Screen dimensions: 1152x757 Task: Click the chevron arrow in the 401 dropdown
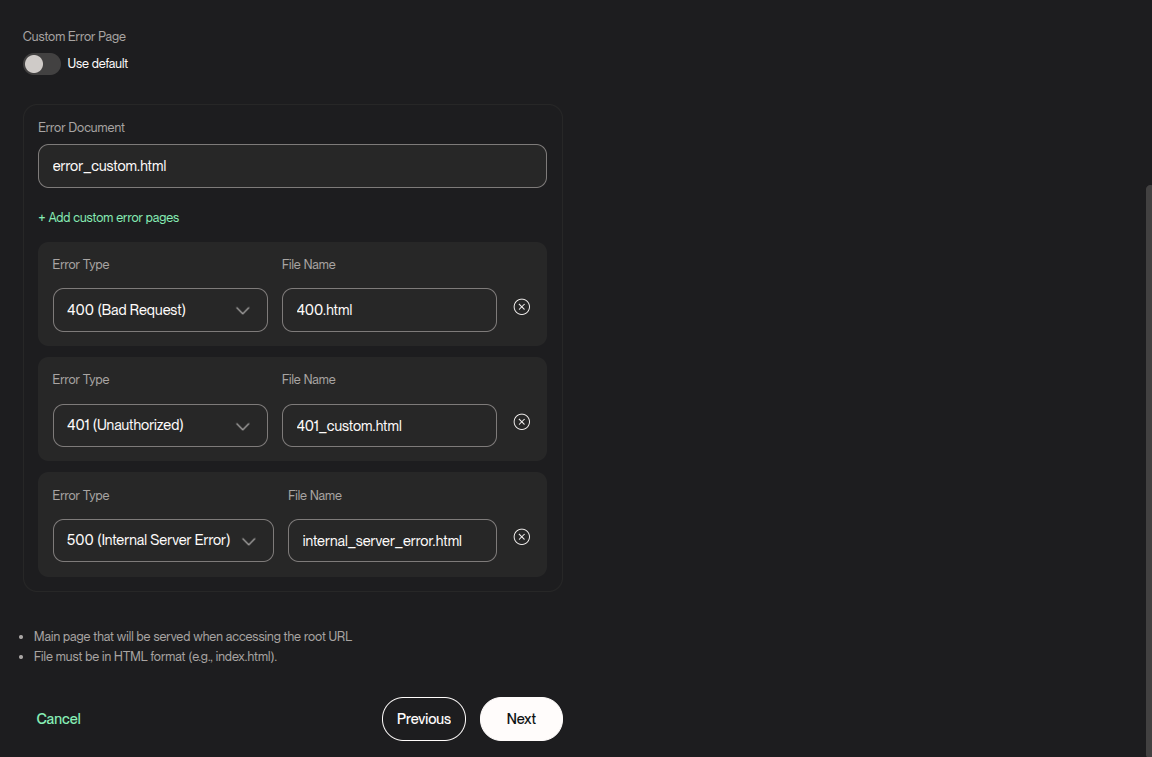click(x=243, y=426)
